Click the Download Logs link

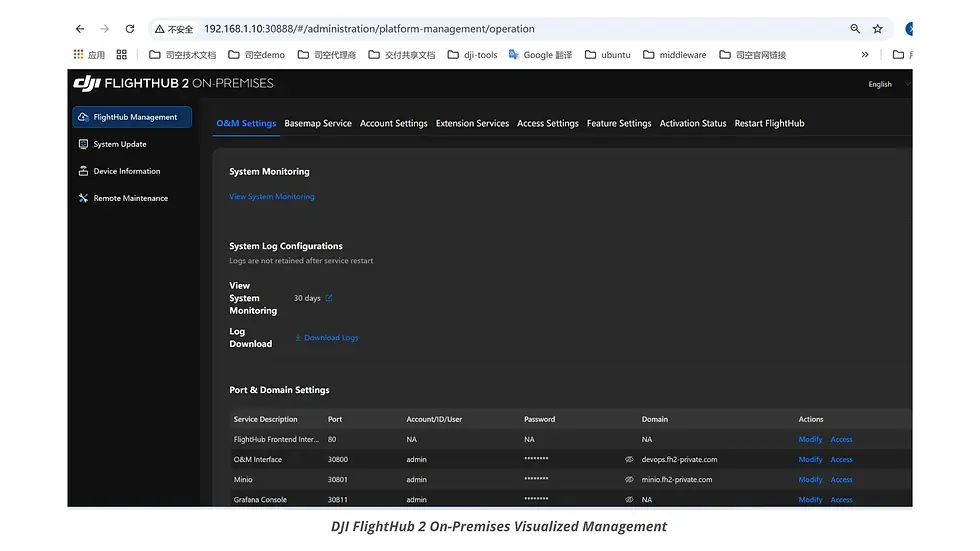(x=327, y=337)
